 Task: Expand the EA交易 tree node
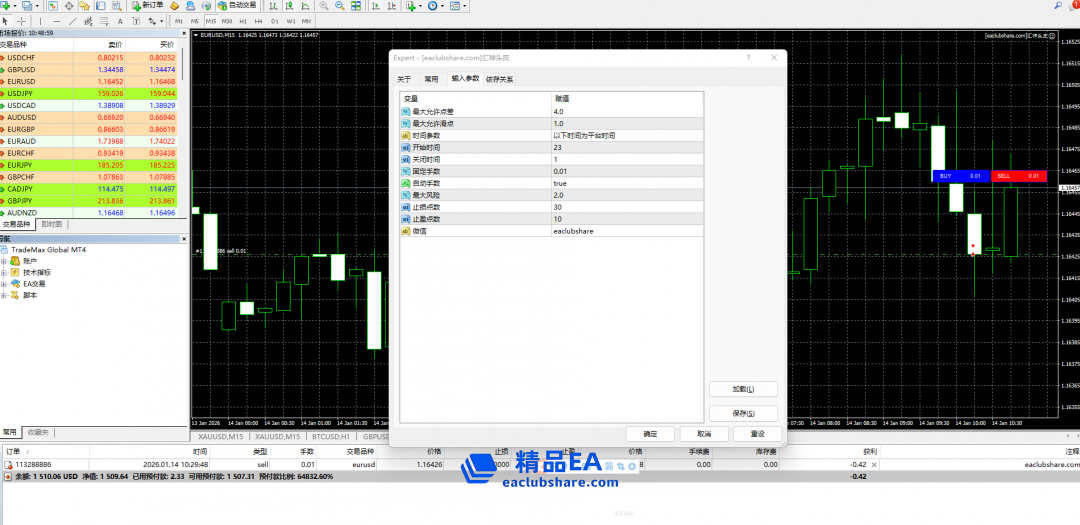coord(4,284)
